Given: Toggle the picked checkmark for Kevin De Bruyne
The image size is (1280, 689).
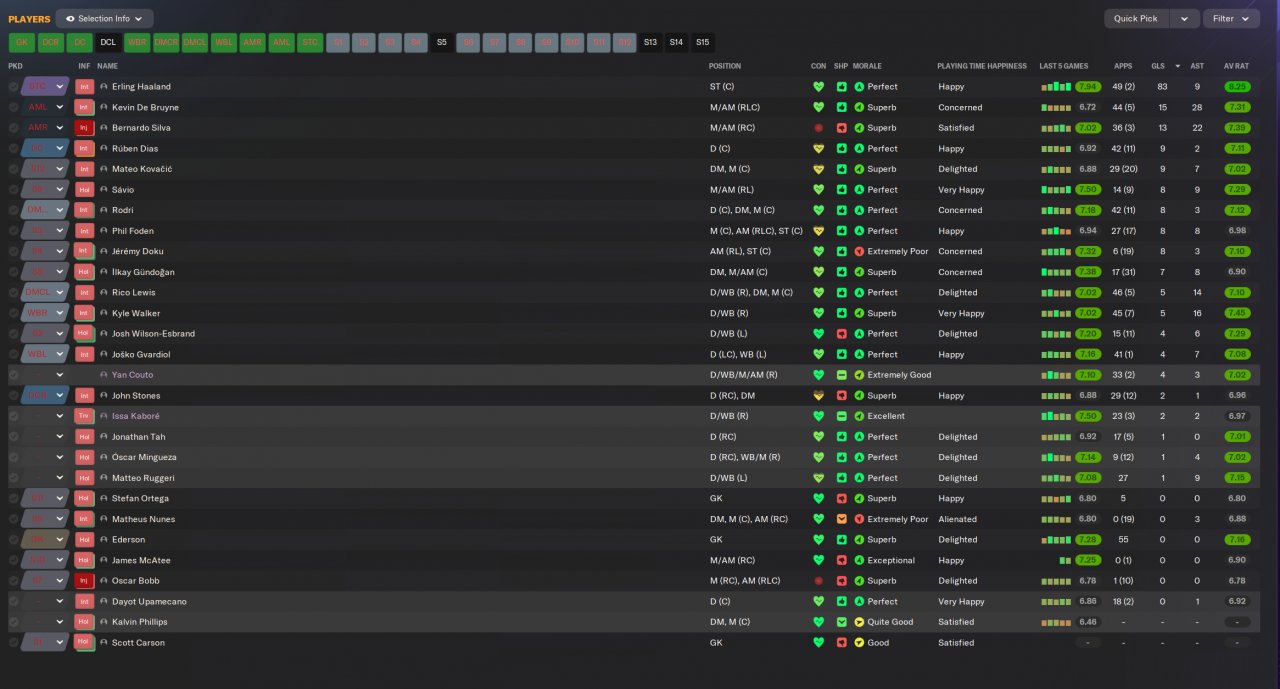Looking at the screenshot, I should (x=14, y=107).
